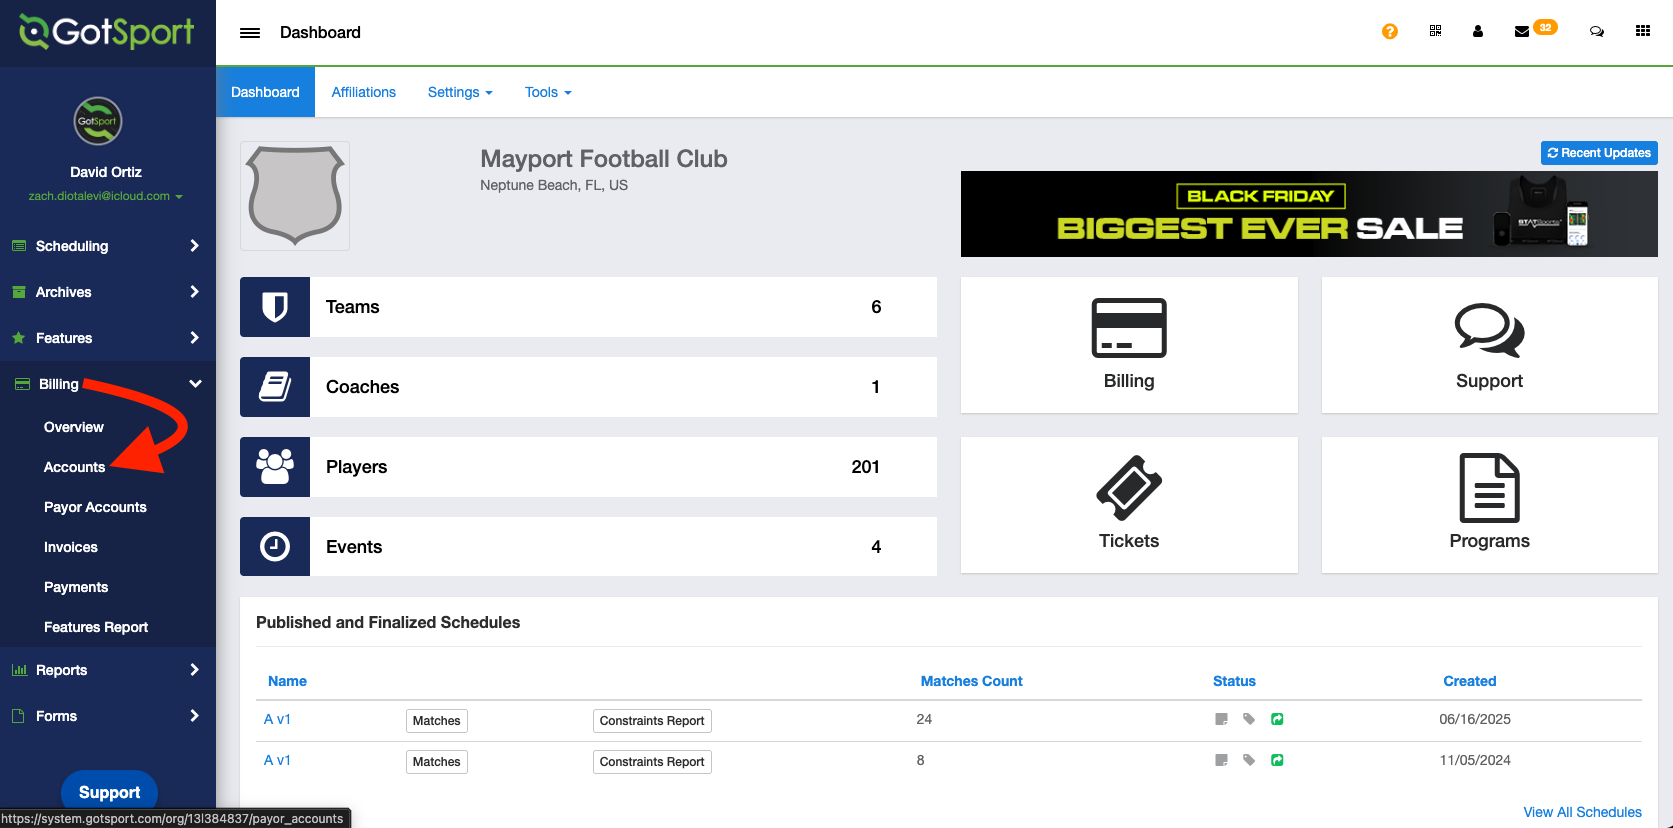
Task: Open the Players count row
Action: (588, 467)
